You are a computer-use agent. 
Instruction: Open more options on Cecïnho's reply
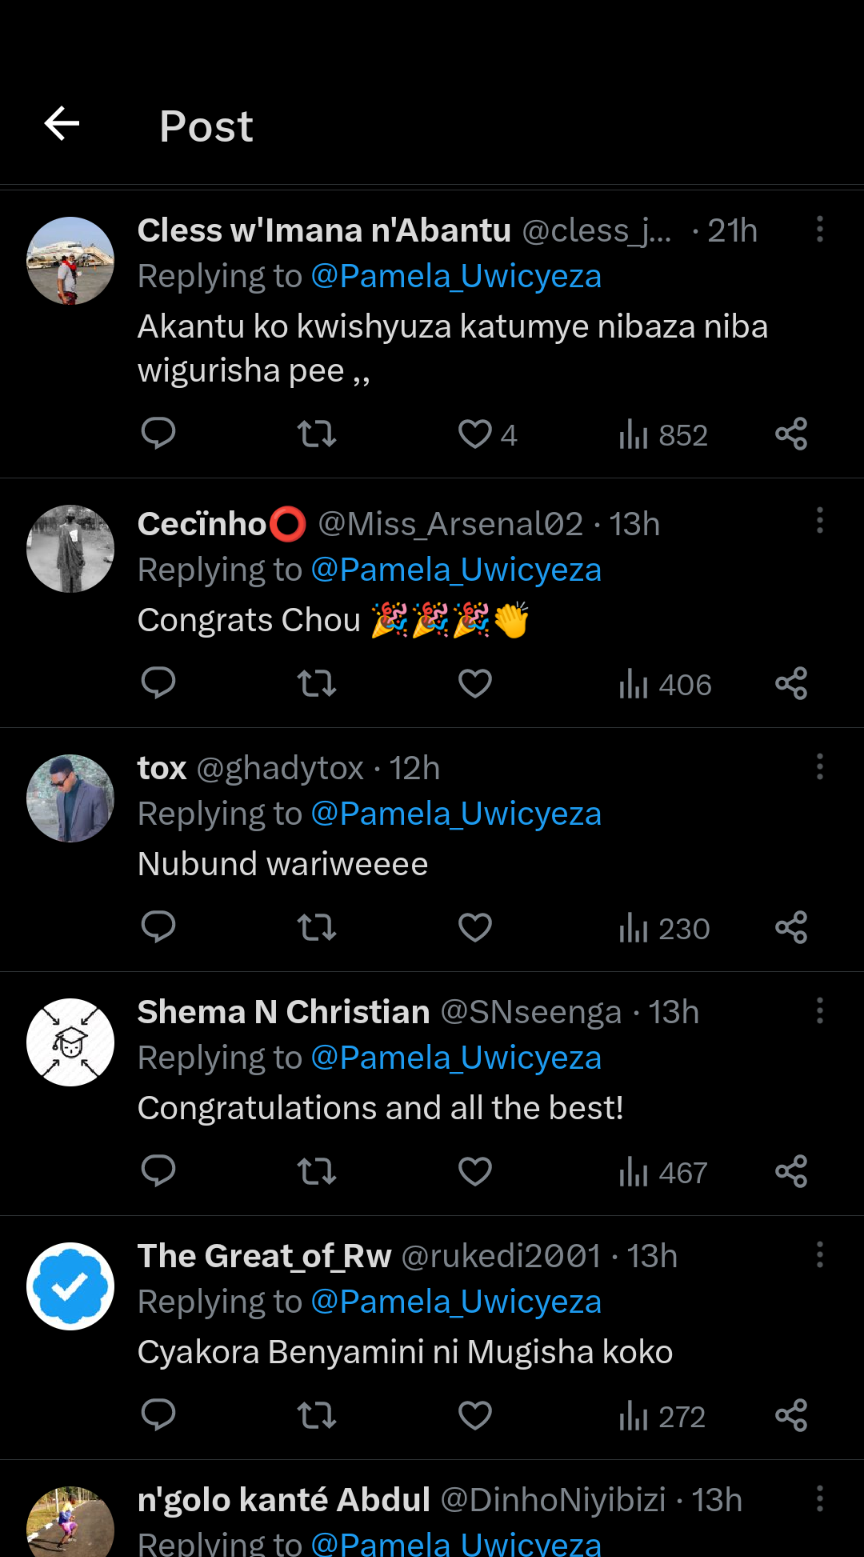click(820, 520)
